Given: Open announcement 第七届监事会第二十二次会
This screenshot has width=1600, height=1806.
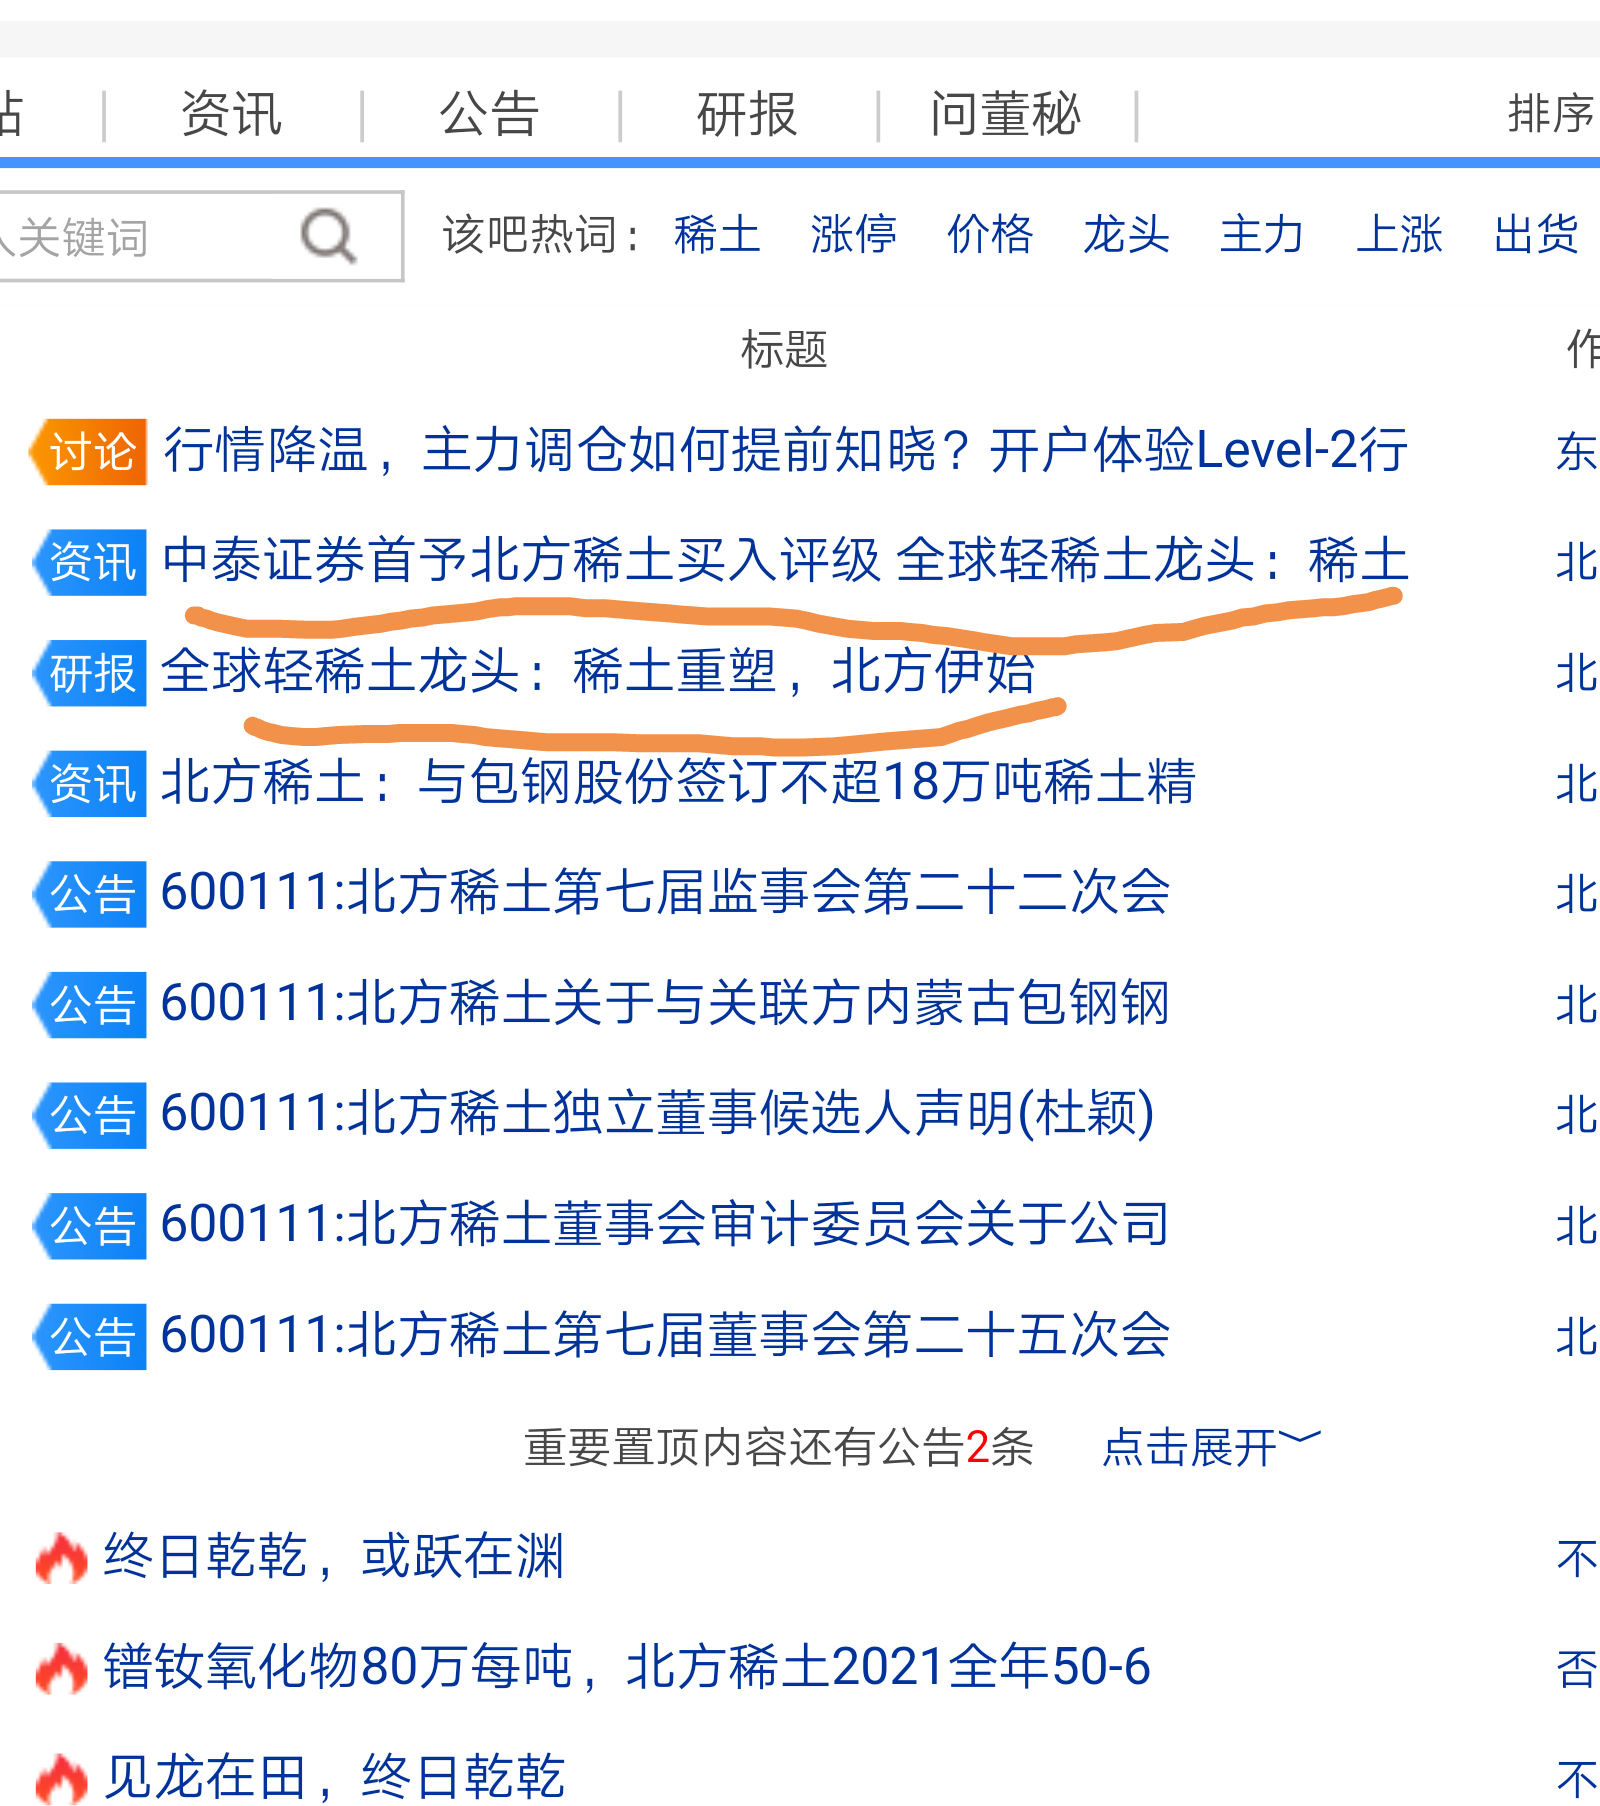Looking at the screenshot, I should (x=665, y=892).
